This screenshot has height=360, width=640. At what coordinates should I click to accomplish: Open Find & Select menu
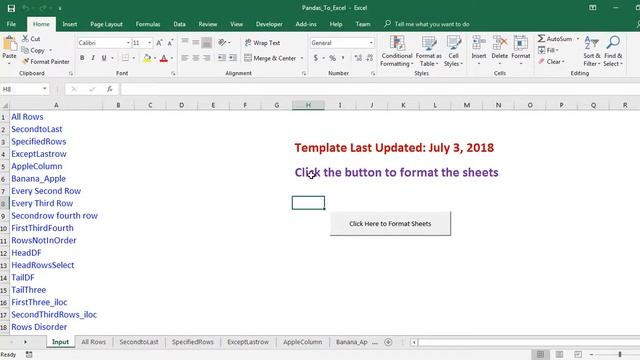[x=613, y=51]
